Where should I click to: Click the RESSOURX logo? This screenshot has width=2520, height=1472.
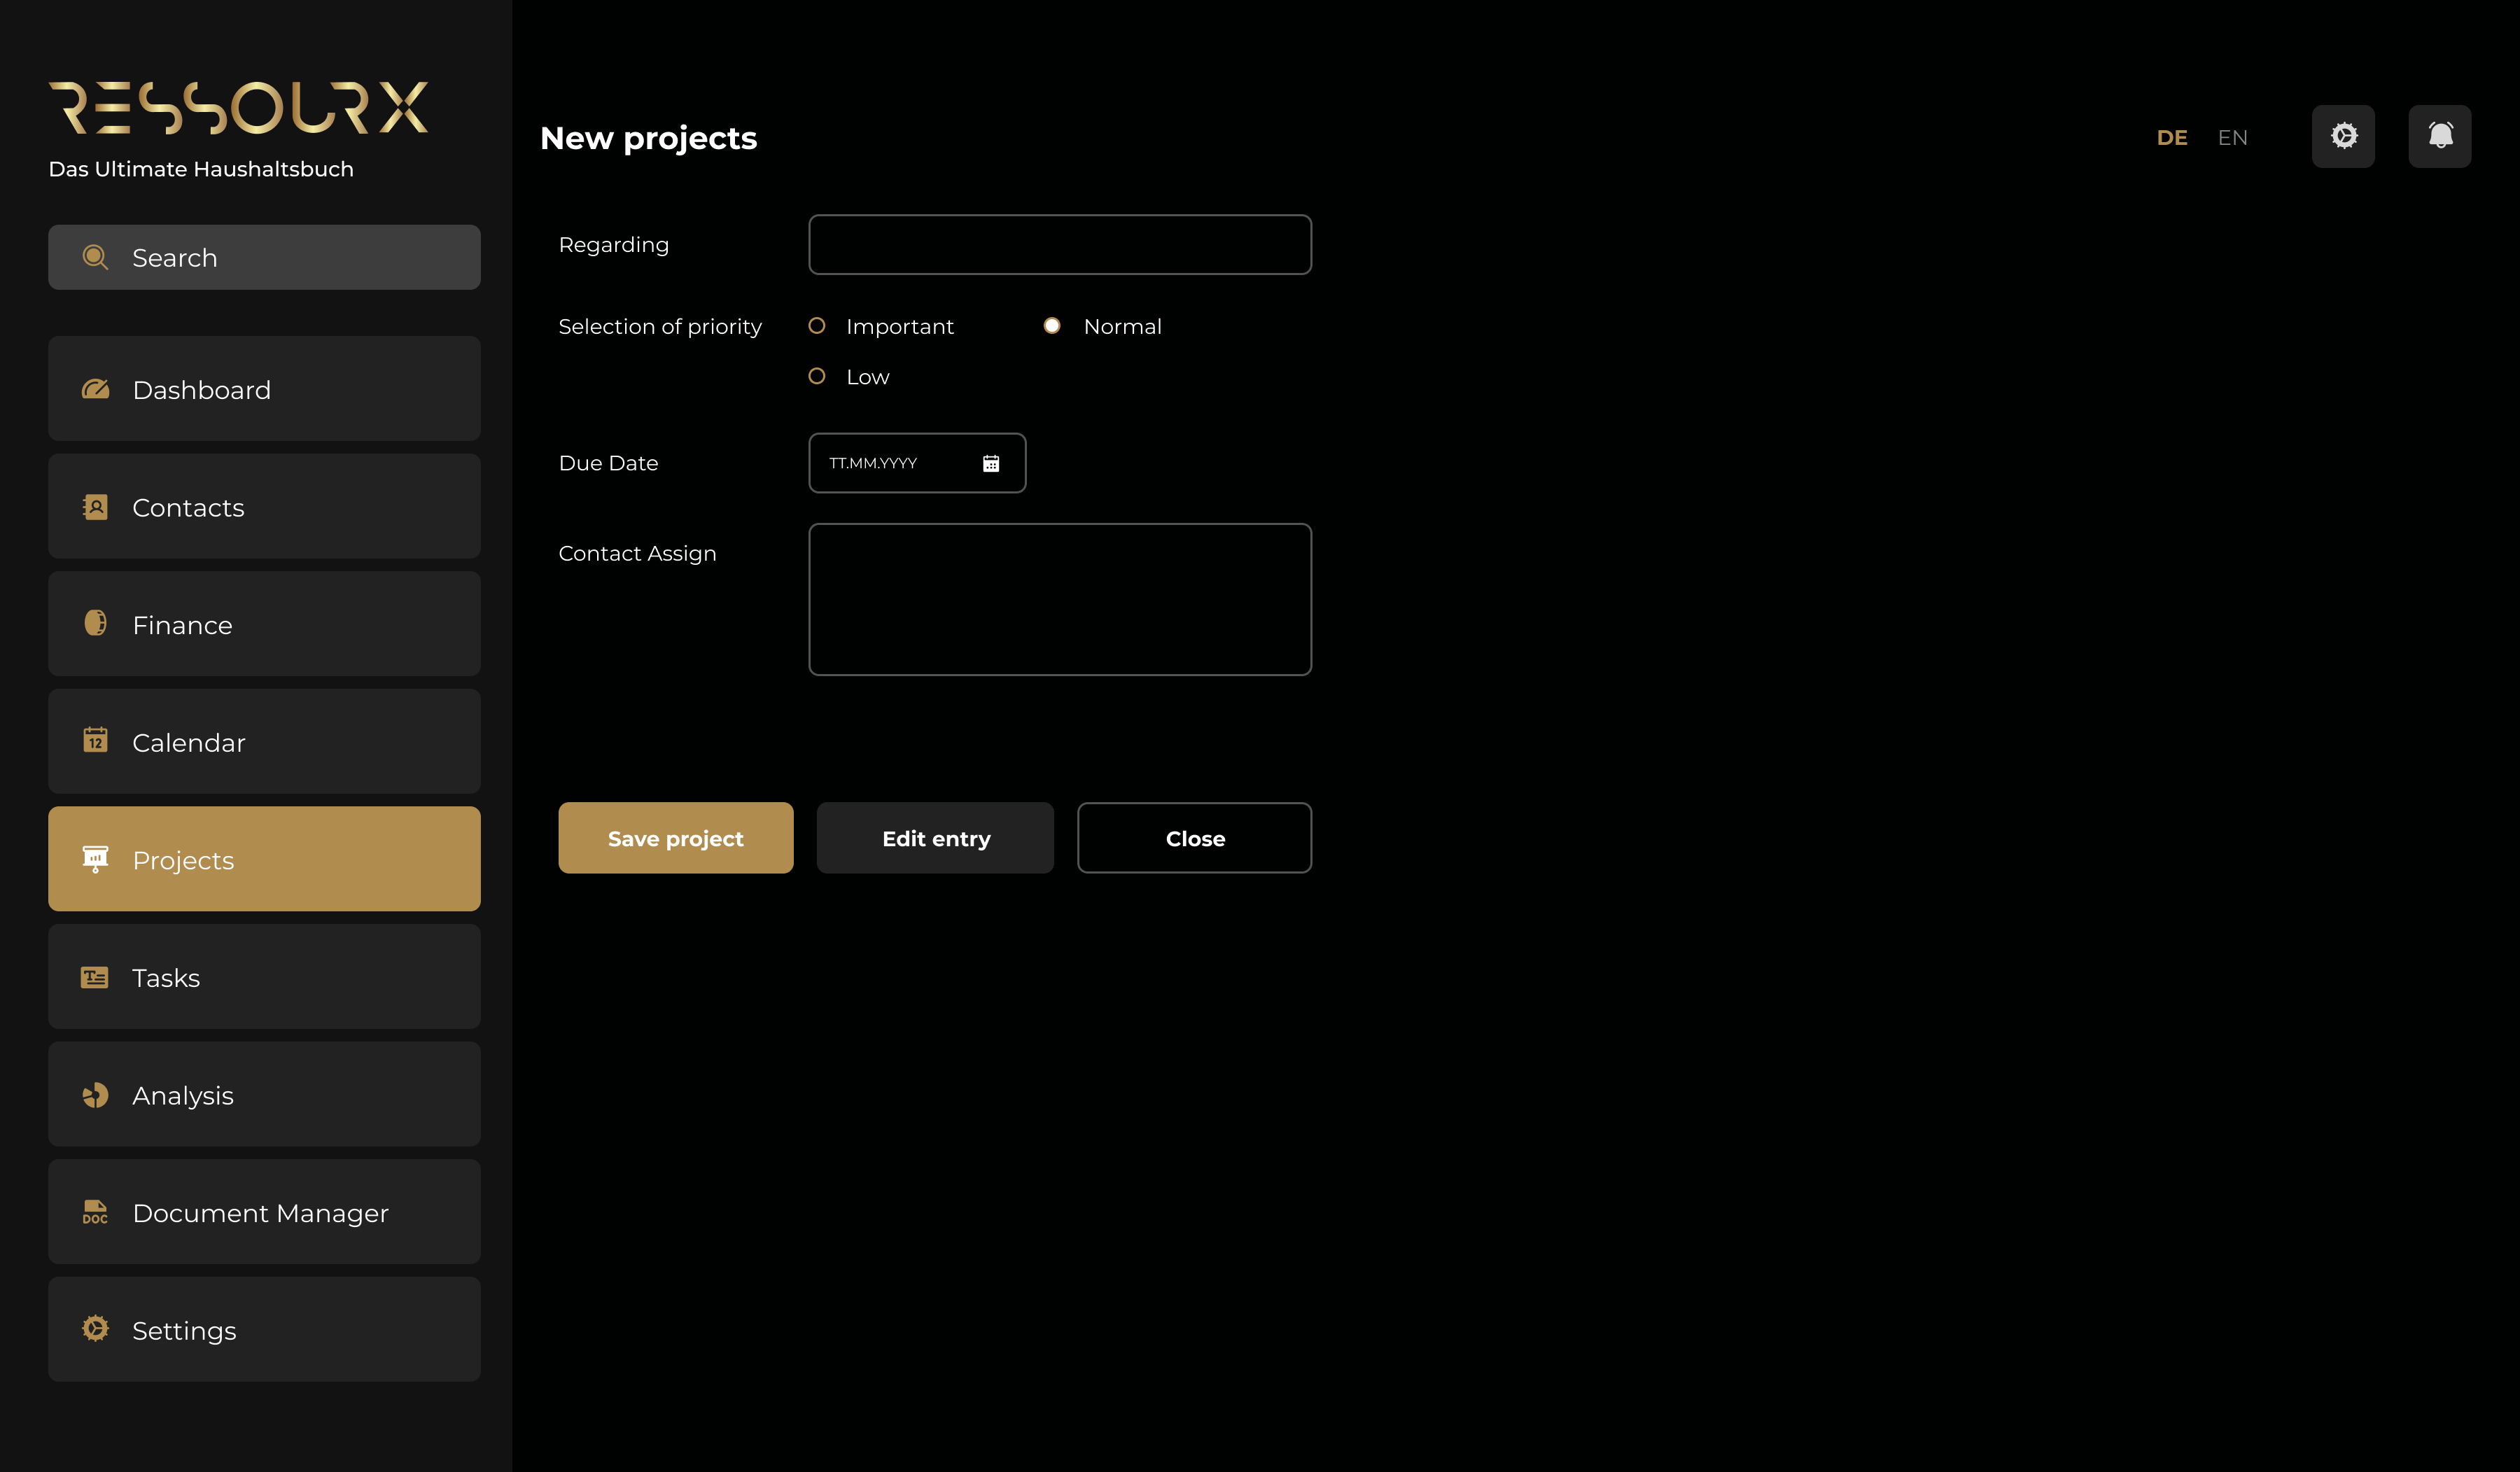pyautogui.click(x=239, y=107)
